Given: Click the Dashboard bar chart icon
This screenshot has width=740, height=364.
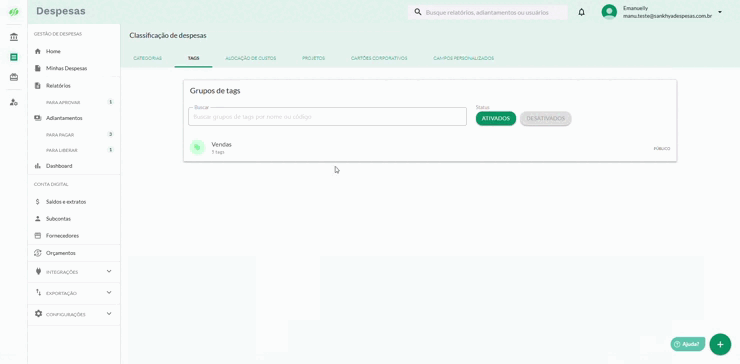Looking at the screenshot, I should 38,166.
